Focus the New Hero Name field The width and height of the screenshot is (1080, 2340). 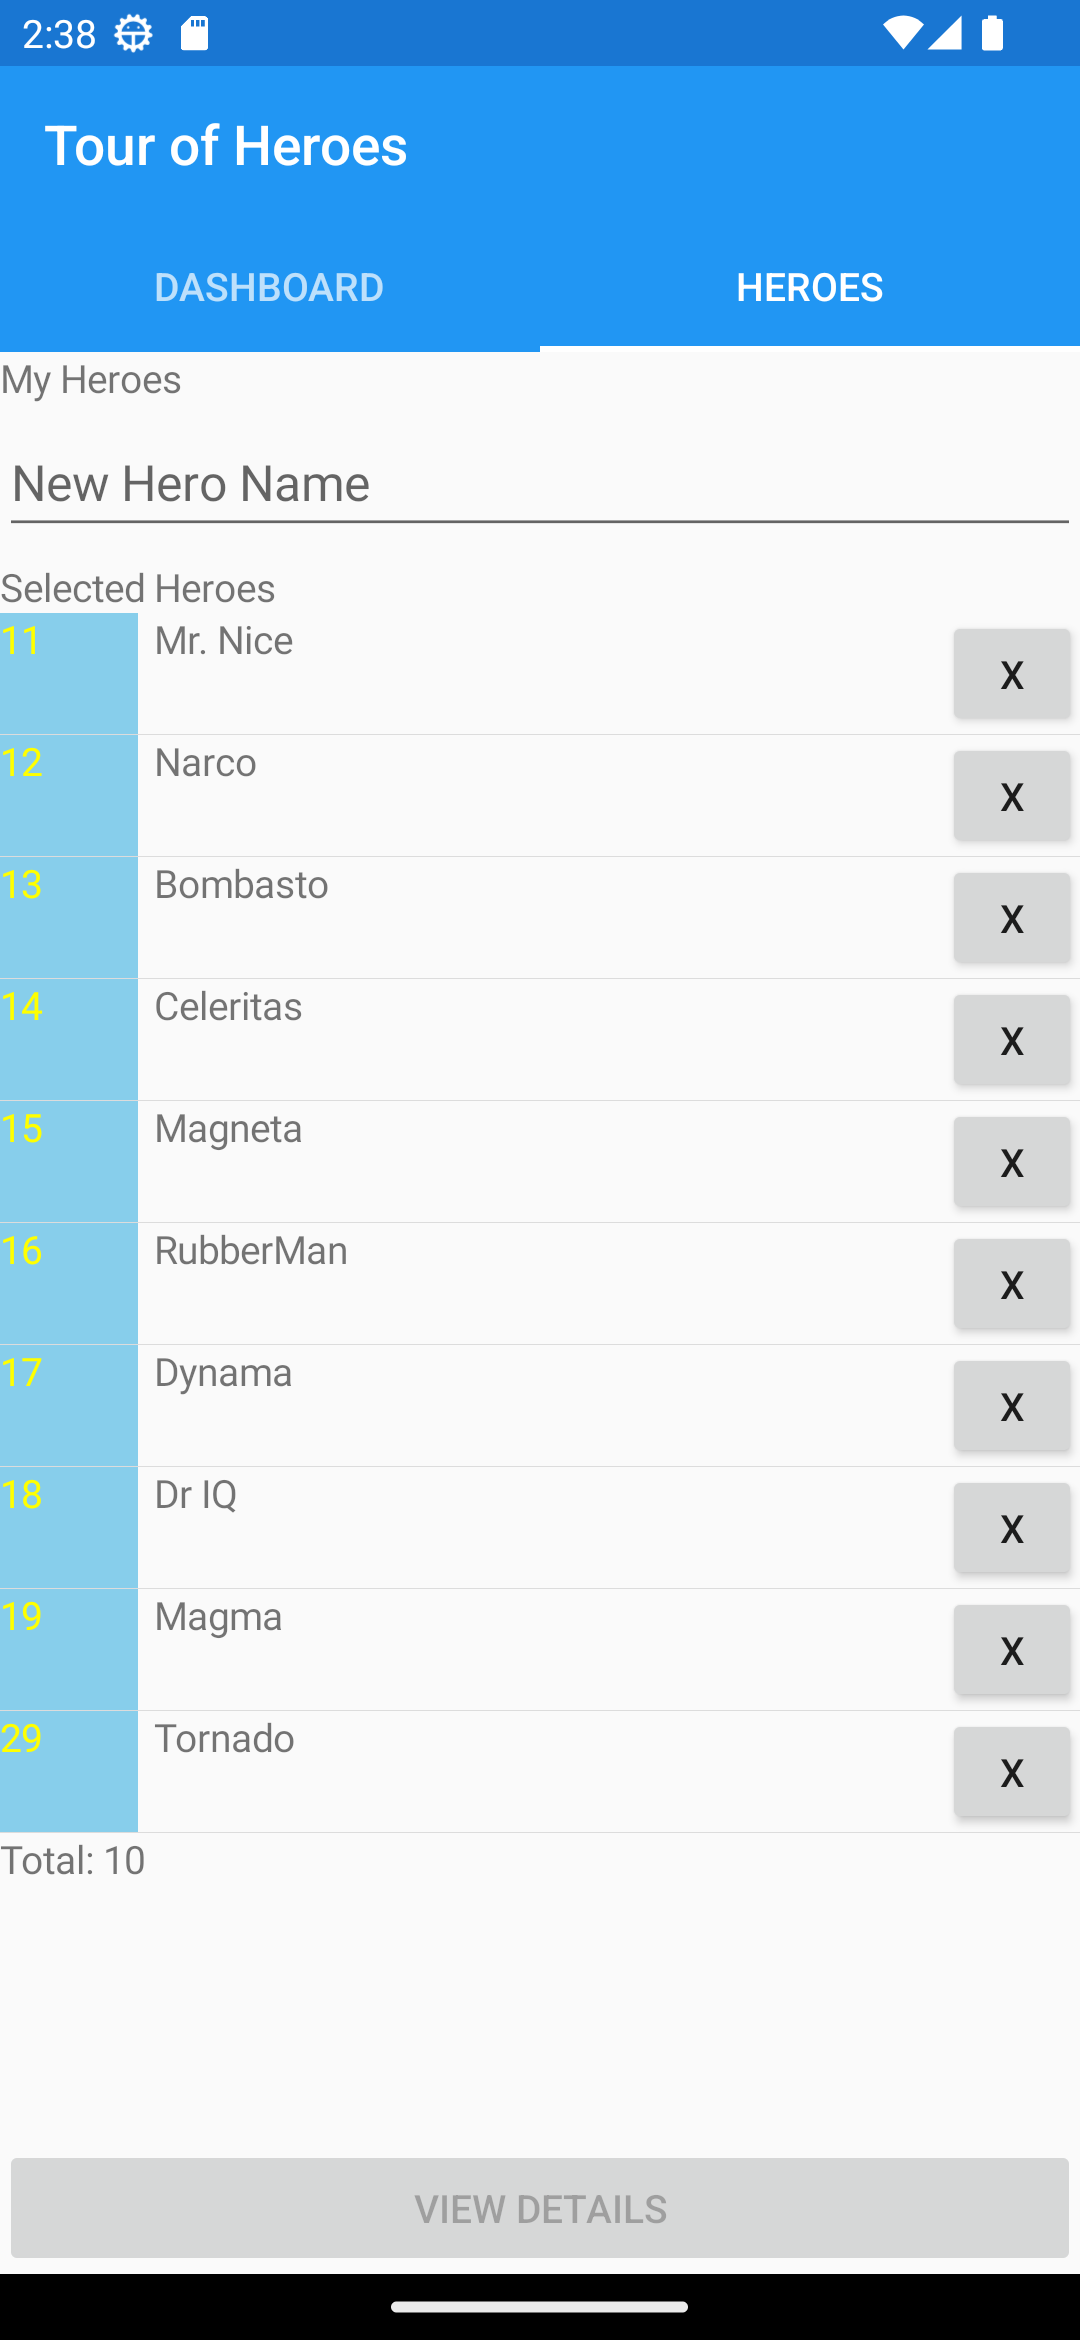point(540,485)
